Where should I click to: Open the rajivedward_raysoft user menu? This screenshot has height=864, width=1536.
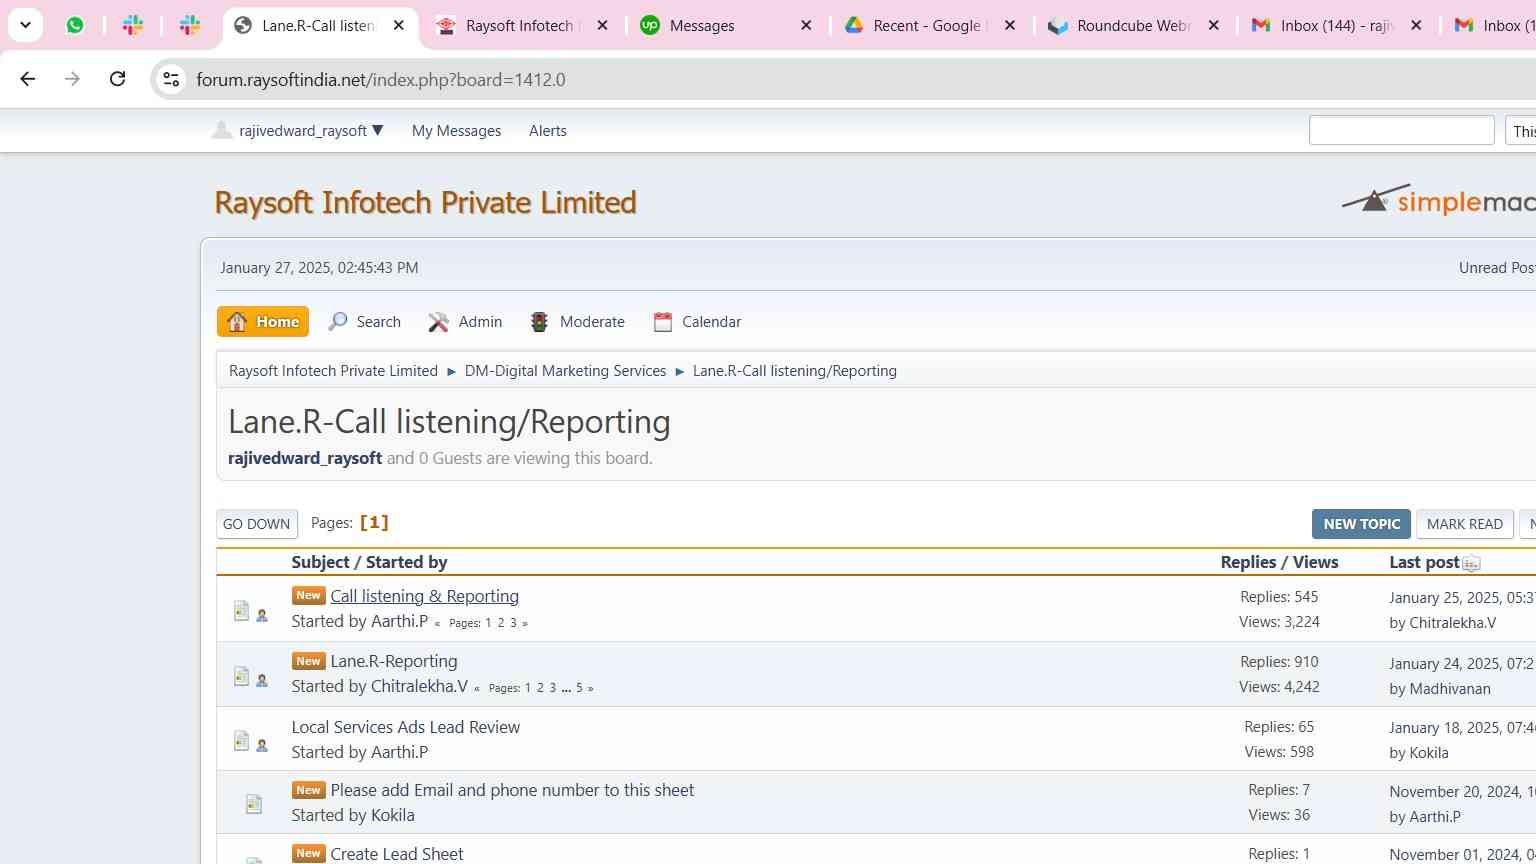tap(298, 131)
